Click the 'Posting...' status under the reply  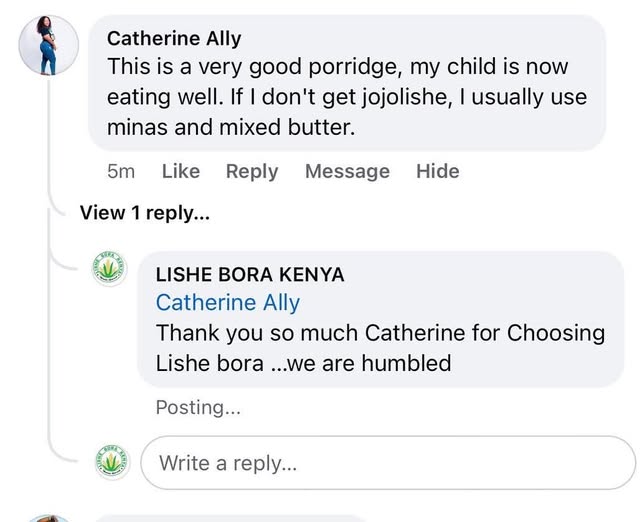pos(197,408)
